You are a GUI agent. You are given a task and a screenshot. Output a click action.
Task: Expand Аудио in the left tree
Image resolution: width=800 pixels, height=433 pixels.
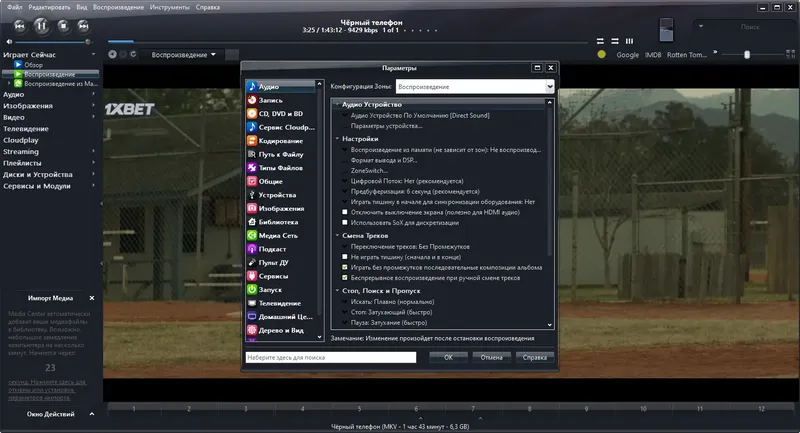click(x=93, y=94)
